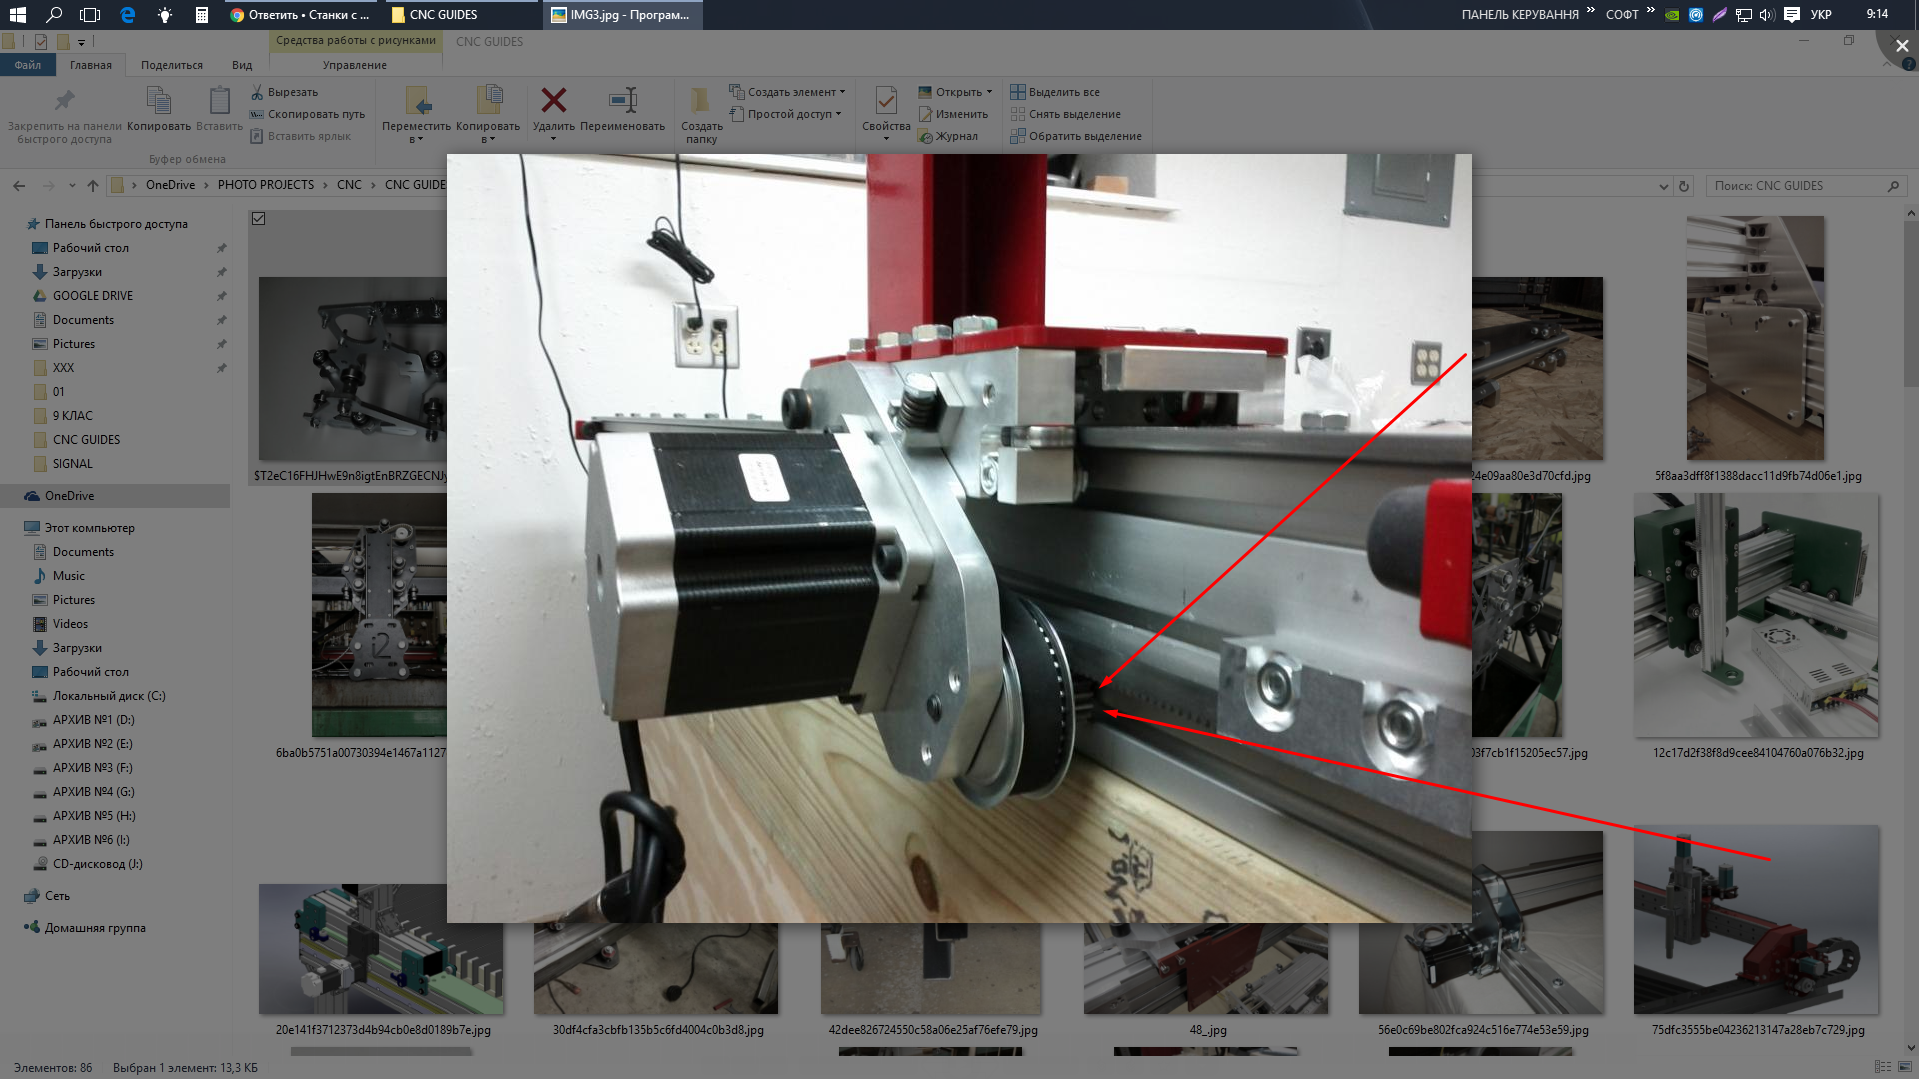
Task: Refresh the Explorer address bar
Action: point(1684,186)
